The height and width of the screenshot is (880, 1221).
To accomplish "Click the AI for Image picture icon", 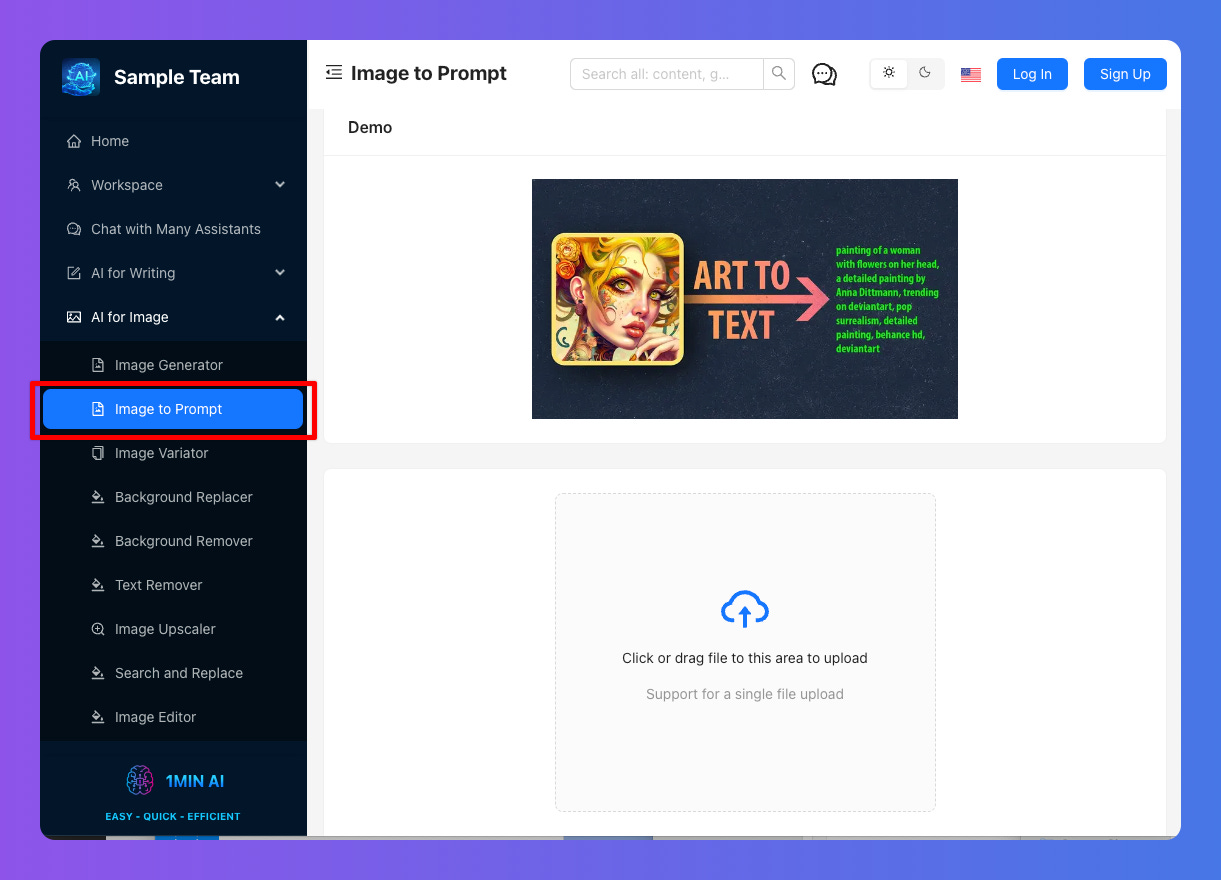I will point(74,317).
